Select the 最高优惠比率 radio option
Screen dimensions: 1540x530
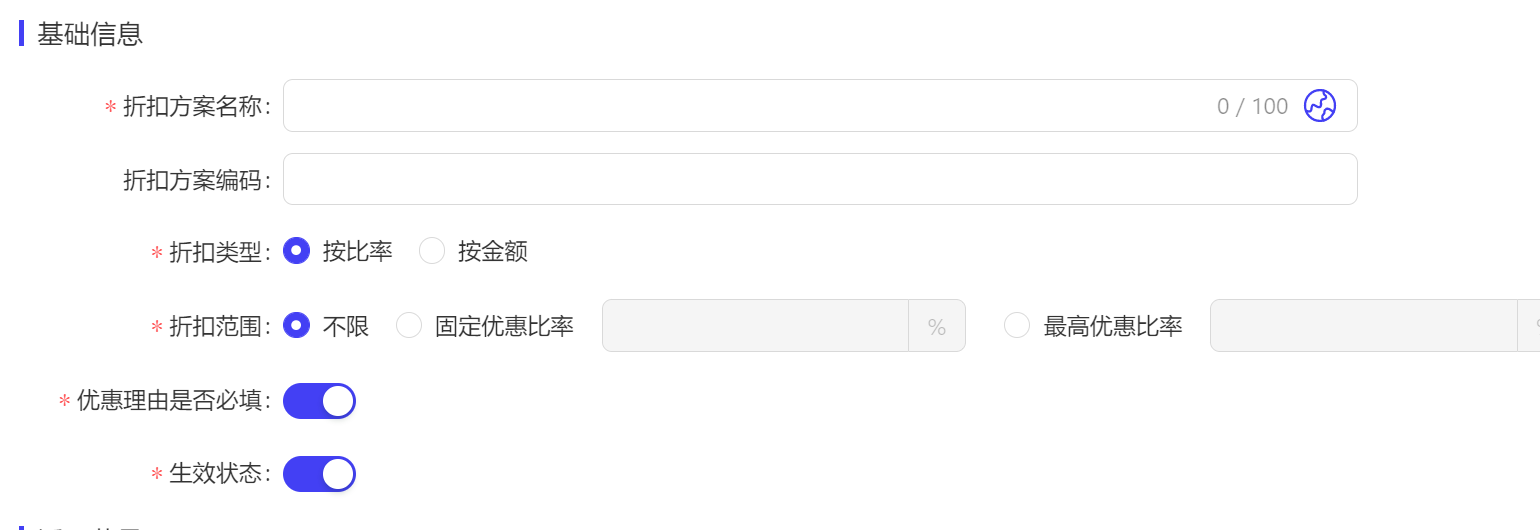tap(1017, 326)
